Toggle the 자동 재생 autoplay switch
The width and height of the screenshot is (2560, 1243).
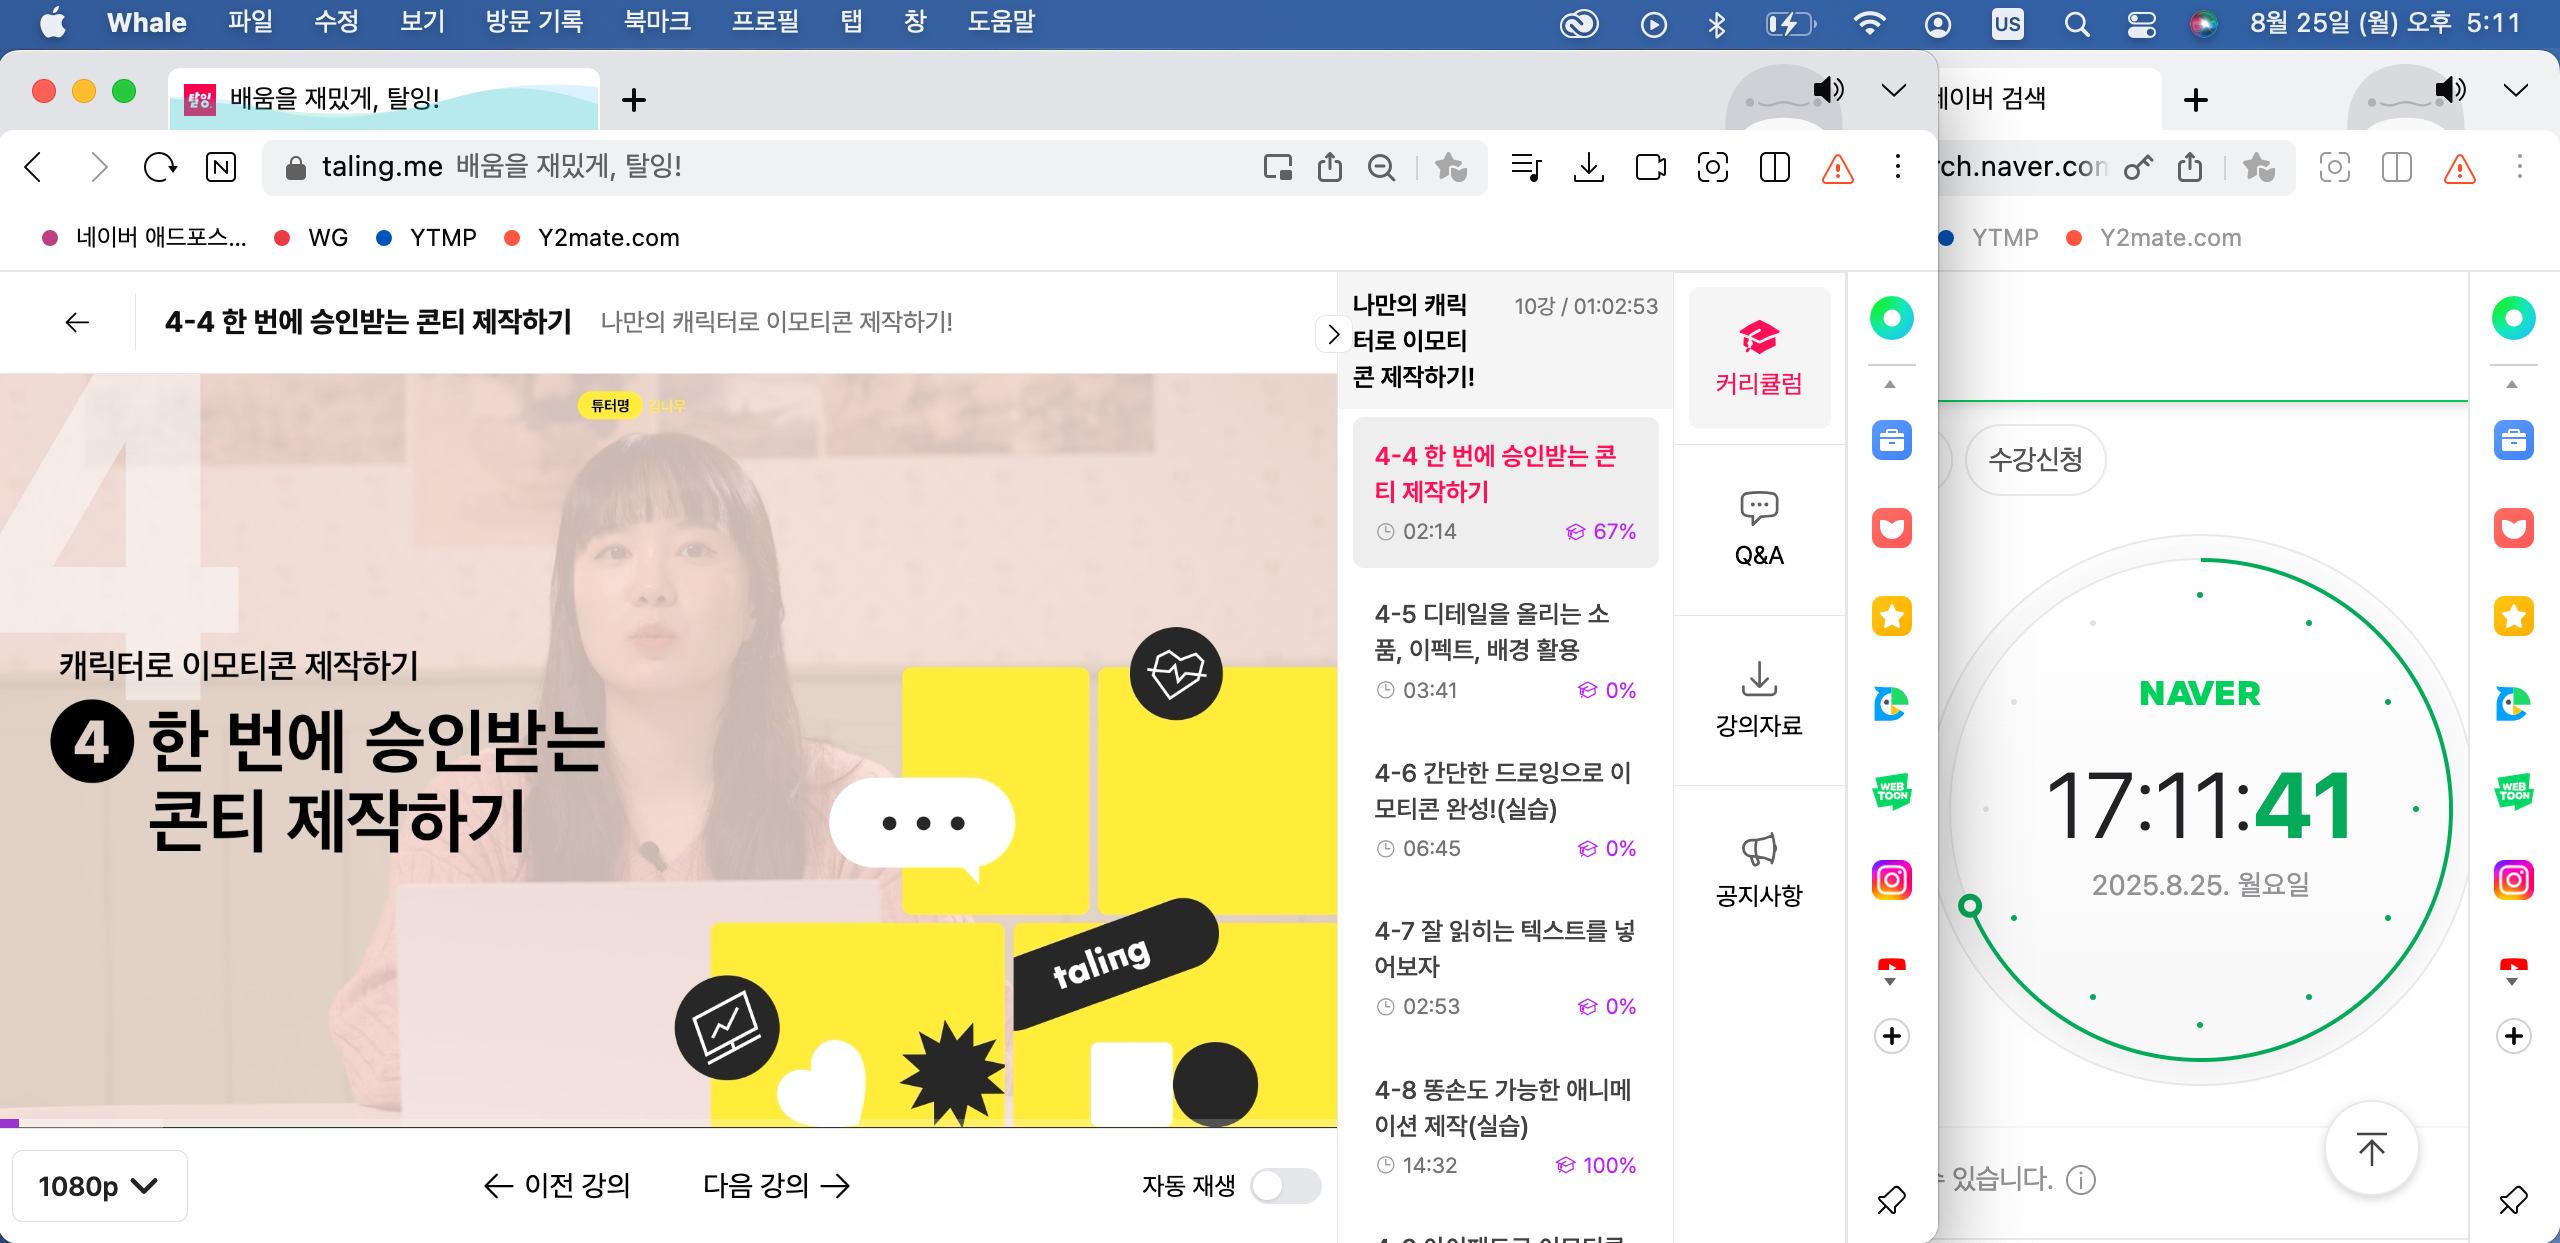1285,1186
